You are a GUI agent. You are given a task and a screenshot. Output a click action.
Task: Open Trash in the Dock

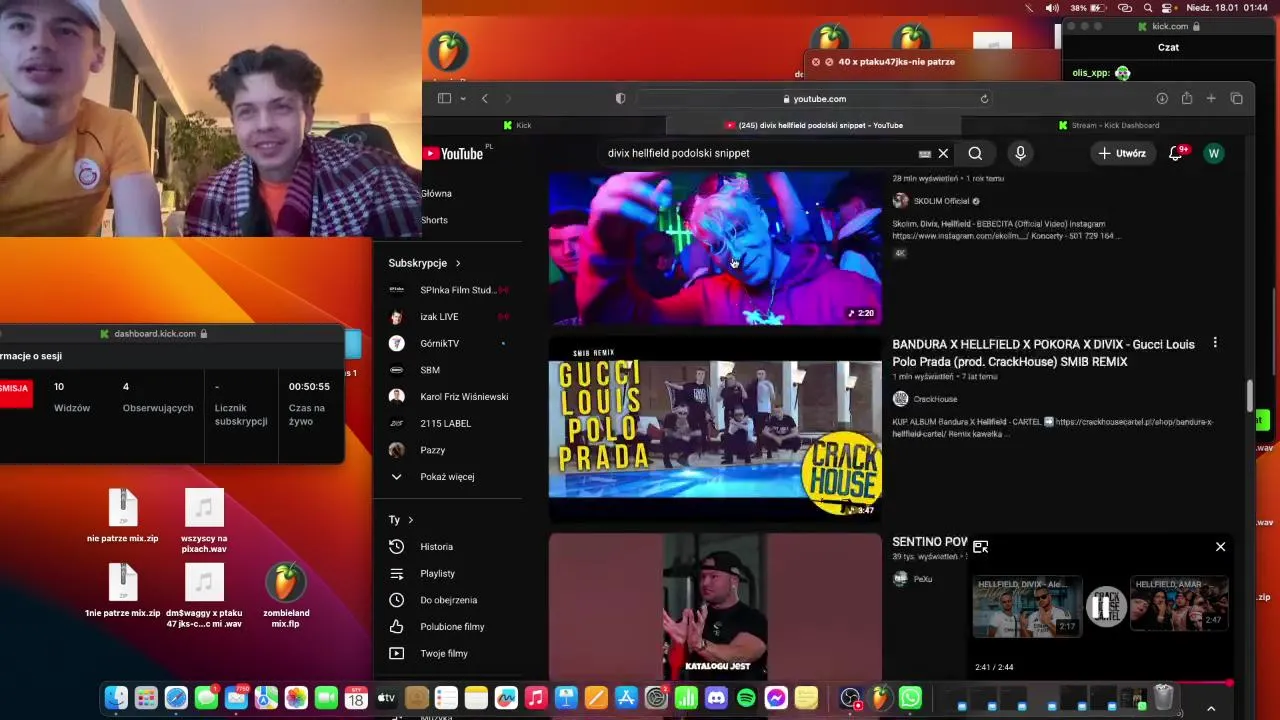click(1163, 698)
